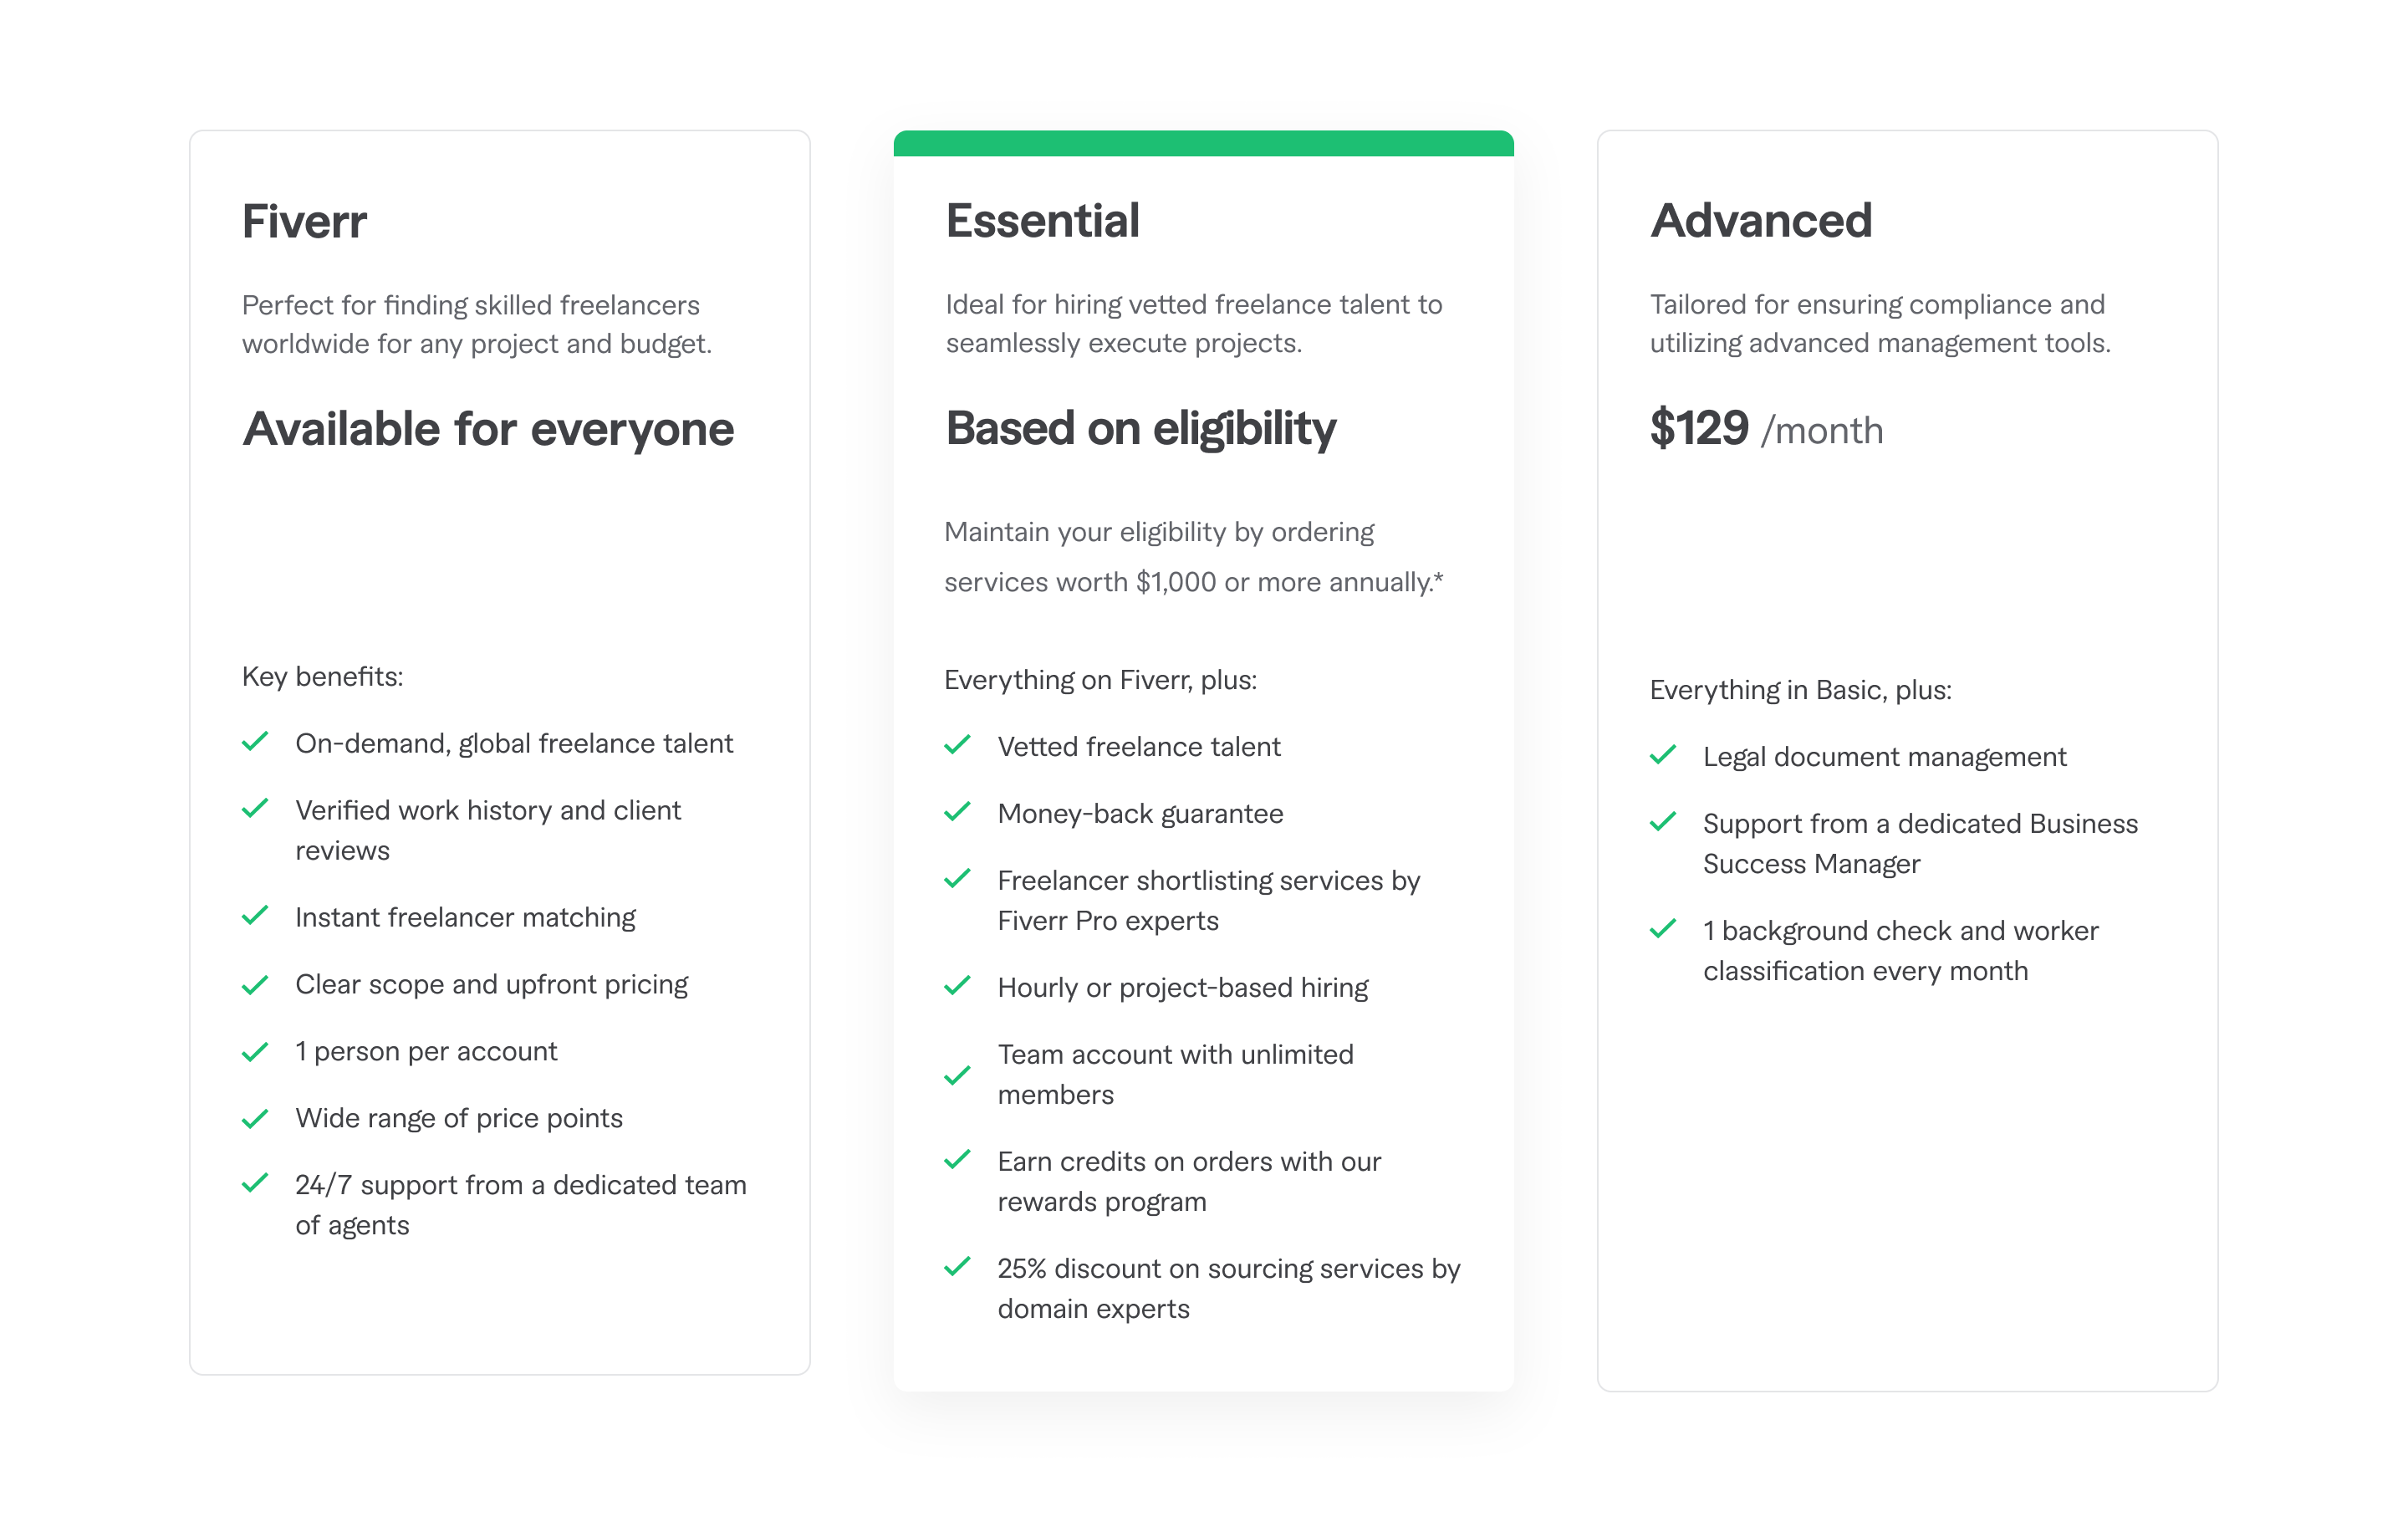Image resolution: width=2408 pixels, height=1522 pixels.
Task: Click checkmark next to Vetted freelance talent
Action: [x=957, y=745]
